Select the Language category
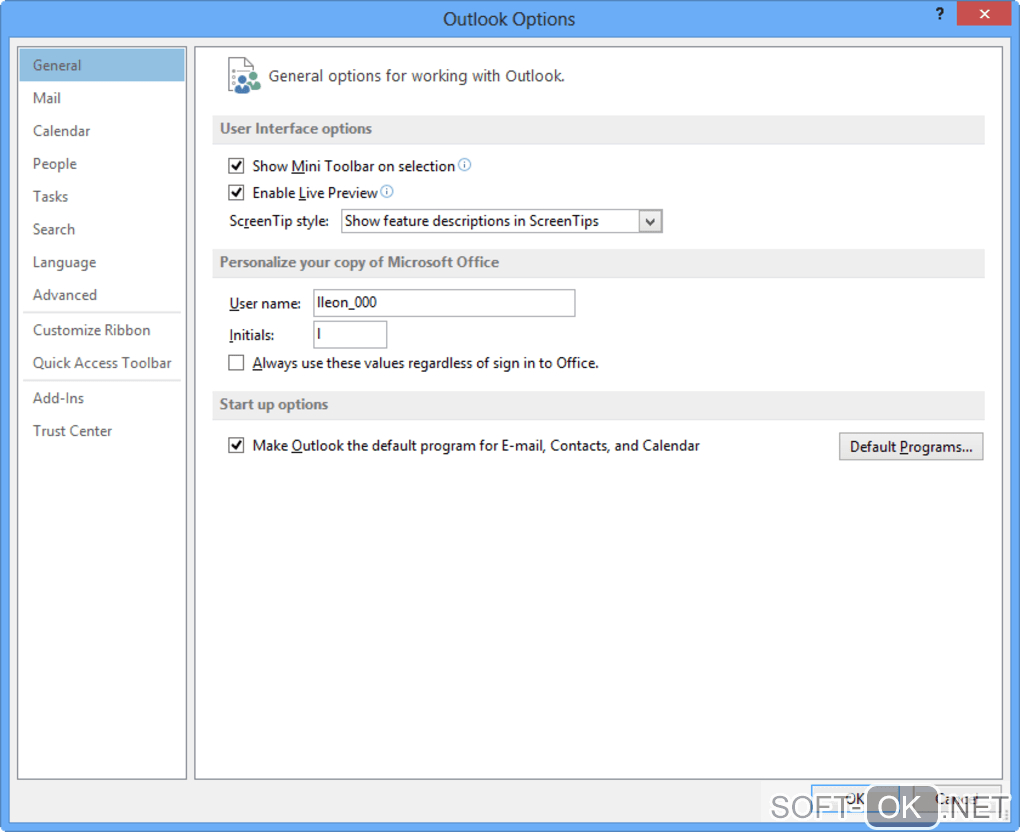Image resolution: width=1020 pixels, height=832 pixels. (102, 262)
